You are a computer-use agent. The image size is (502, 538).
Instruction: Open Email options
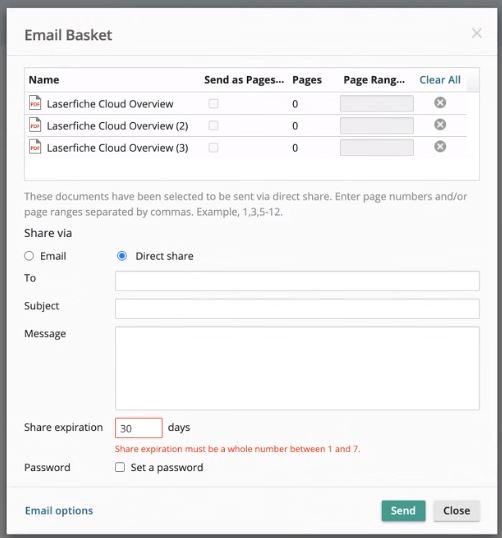(x=59, y=511)
